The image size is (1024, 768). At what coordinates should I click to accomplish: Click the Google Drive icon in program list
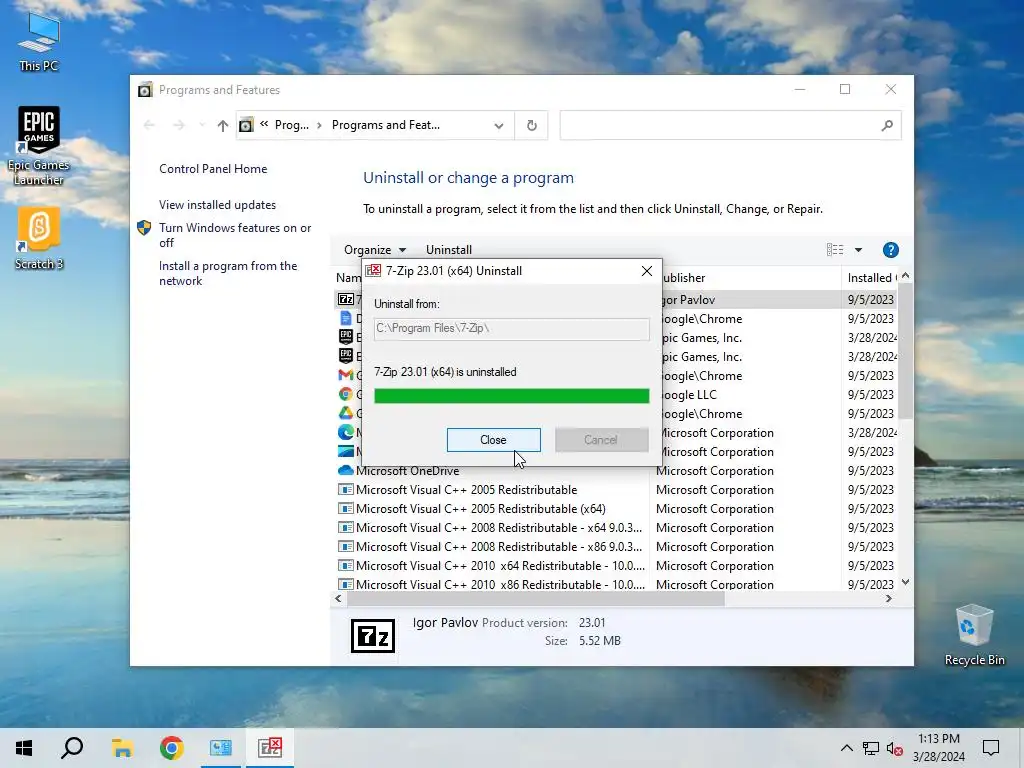tap(345, 413)
